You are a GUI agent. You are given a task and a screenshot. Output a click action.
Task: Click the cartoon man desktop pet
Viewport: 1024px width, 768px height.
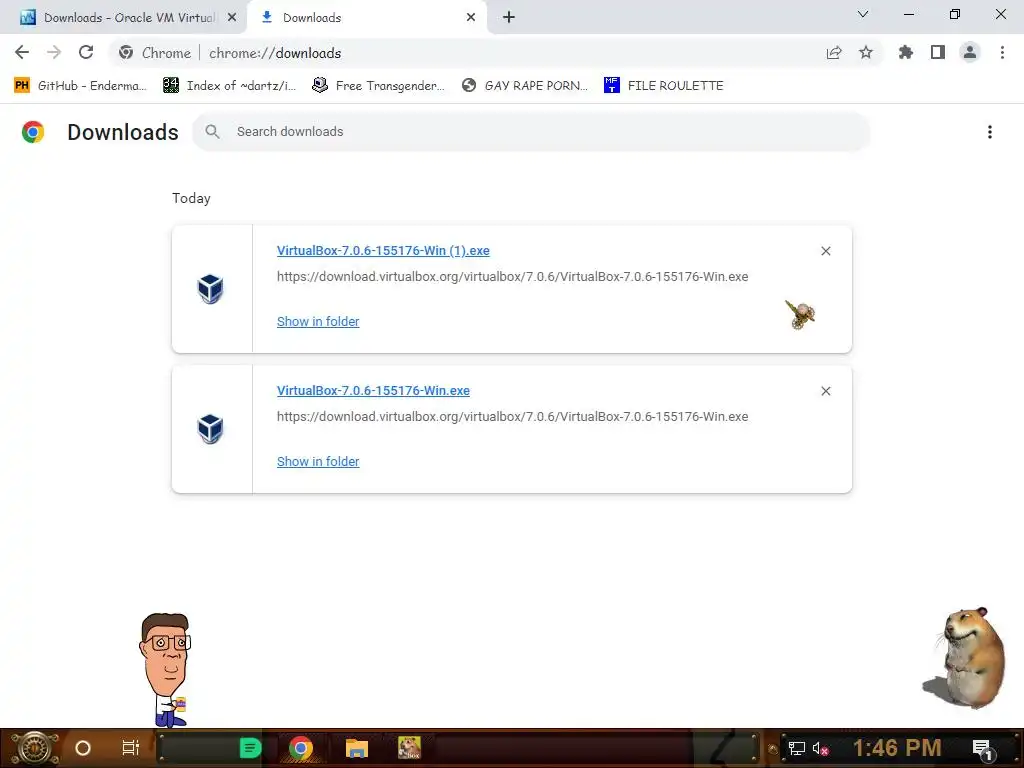pyautogui.click(x=165, y=670)
